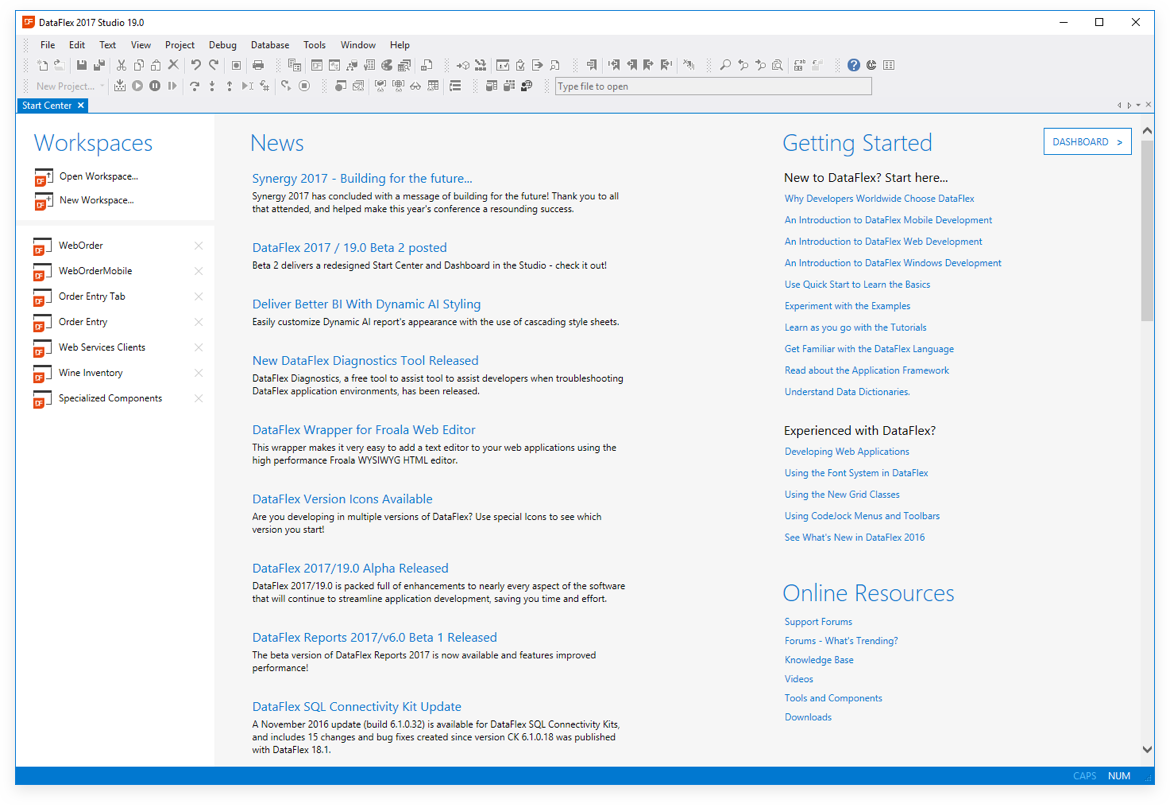Open DataFlex Version Icons Available article
Viewport: 1170px width, 805px height.
coord(342,499)
